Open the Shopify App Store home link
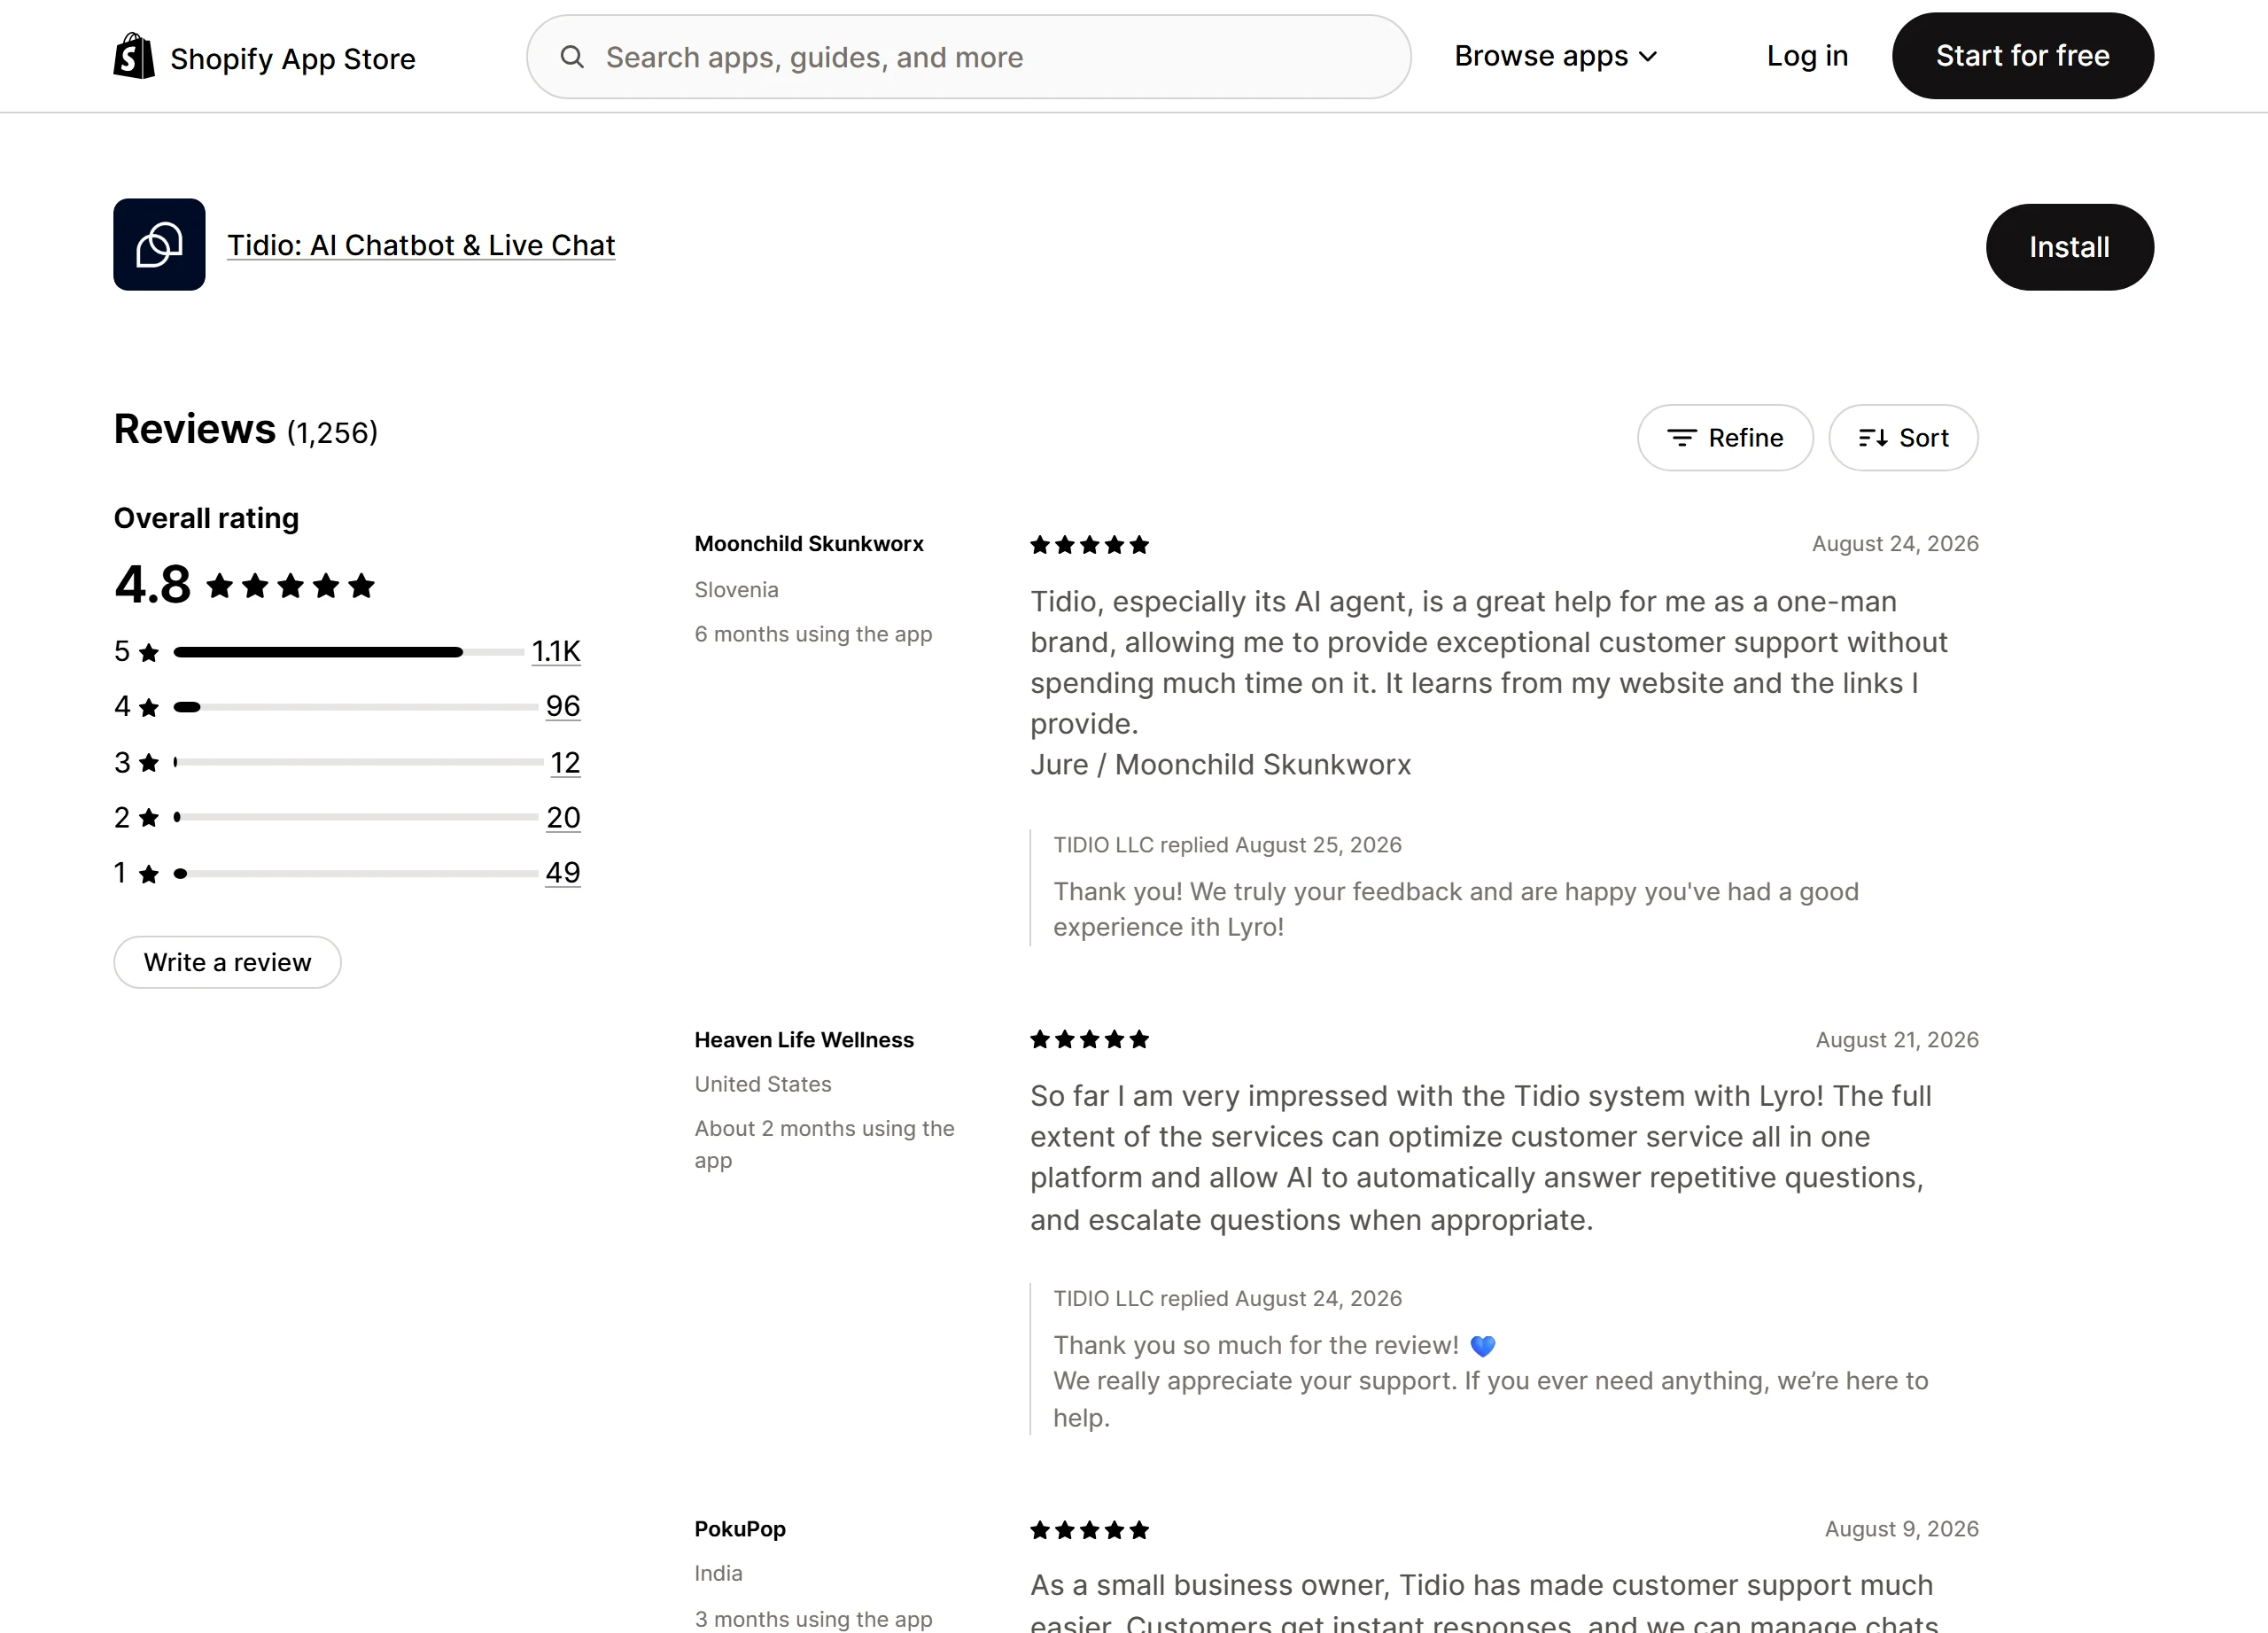 pyautogui.click(x=264, y=57)
